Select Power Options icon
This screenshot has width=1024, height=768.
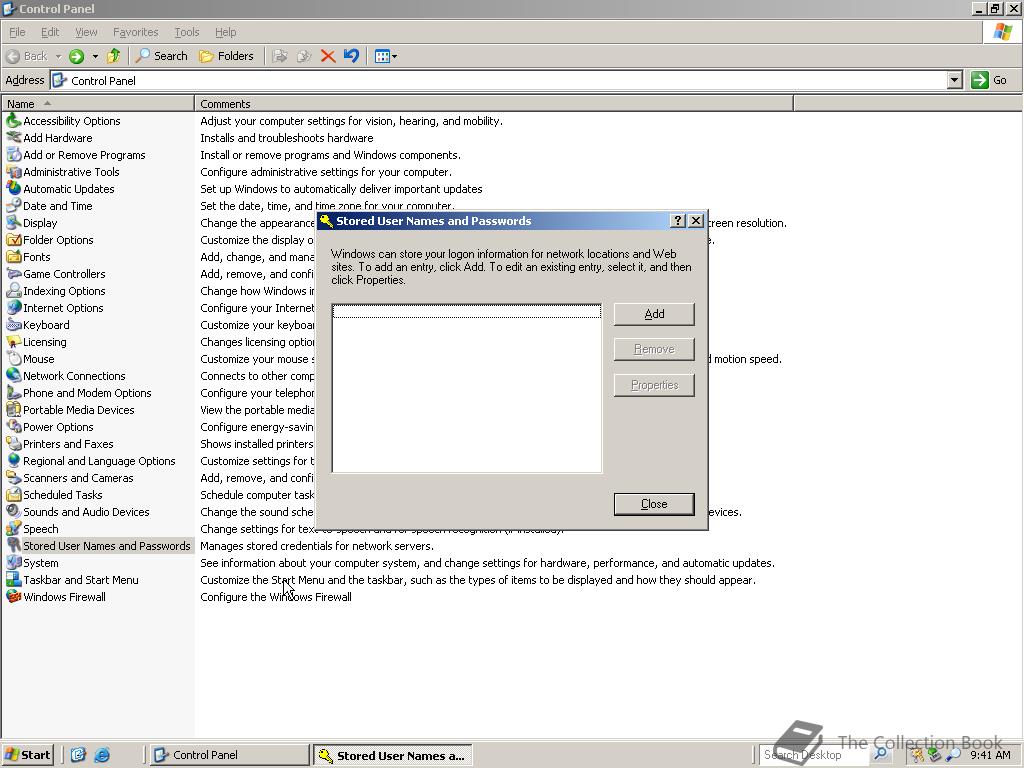(x=14, y=426)
